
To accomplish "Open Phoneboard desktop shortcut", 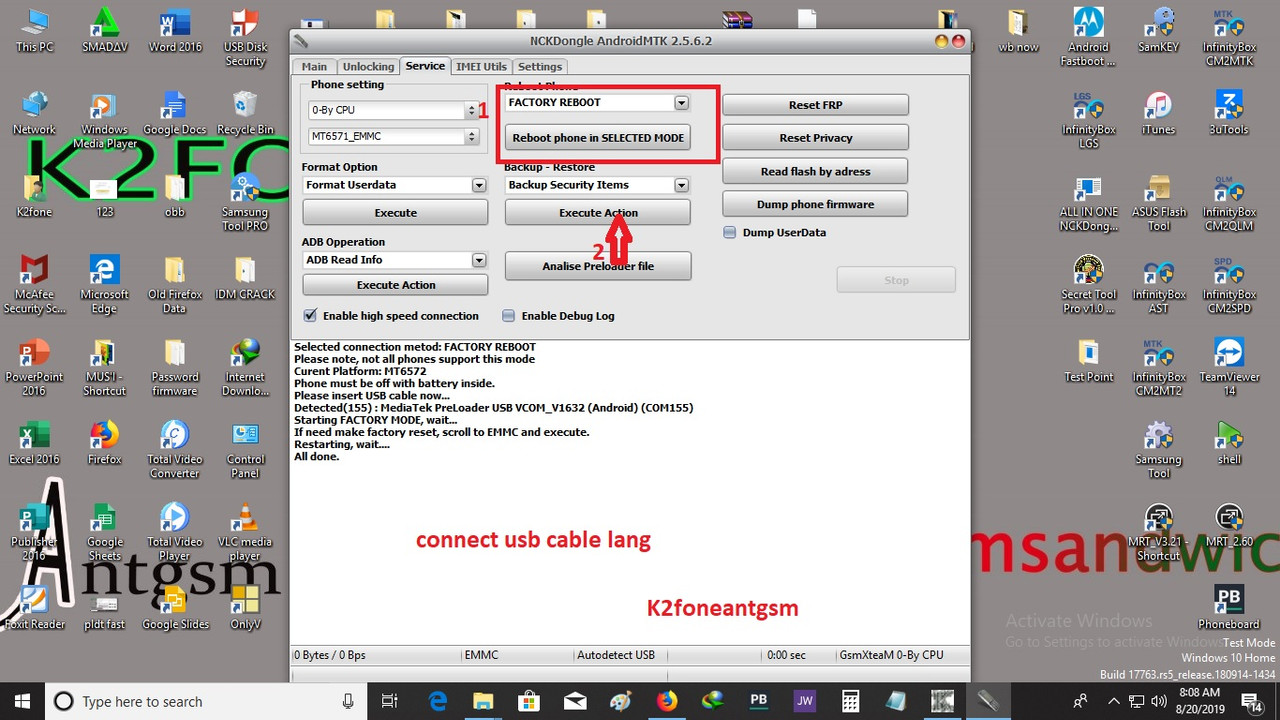I will coord(1229,608).
